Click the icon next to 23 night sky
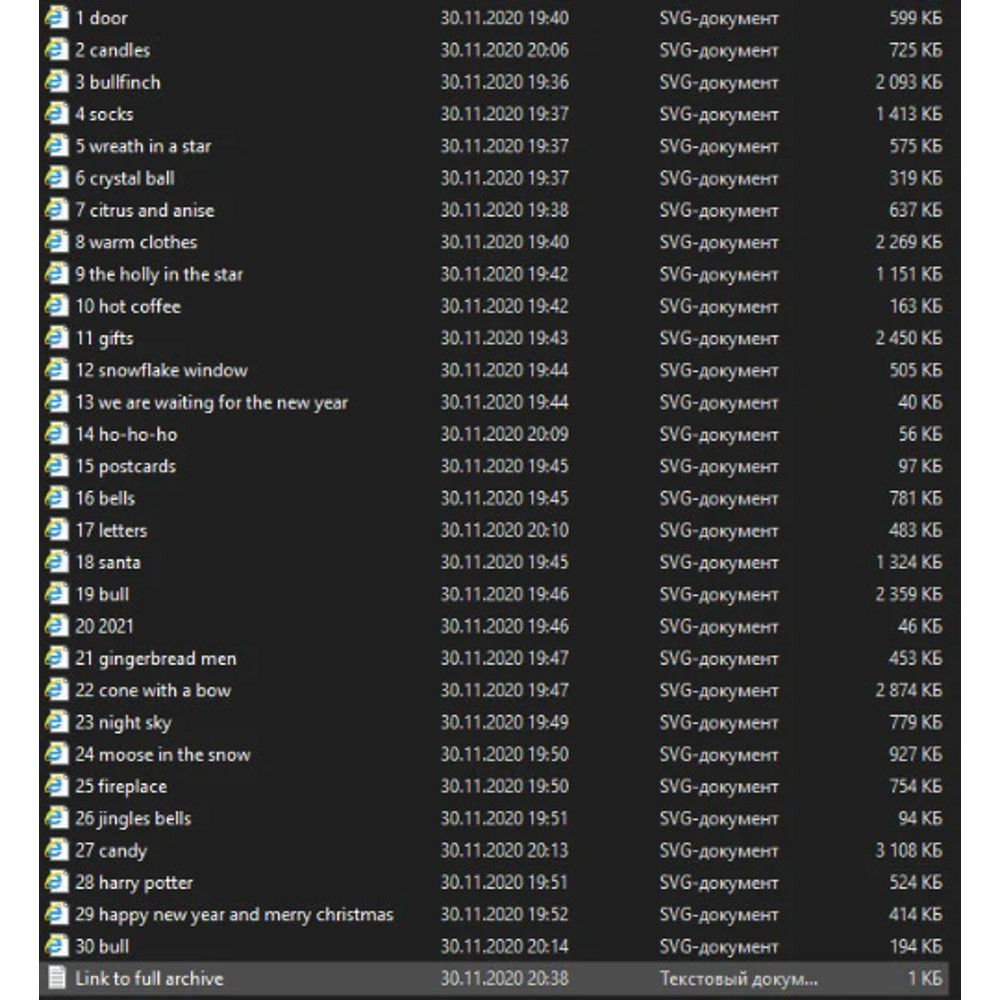Image resolution: width=1000 pixels, height=1000 pixels. click(57, 722)
